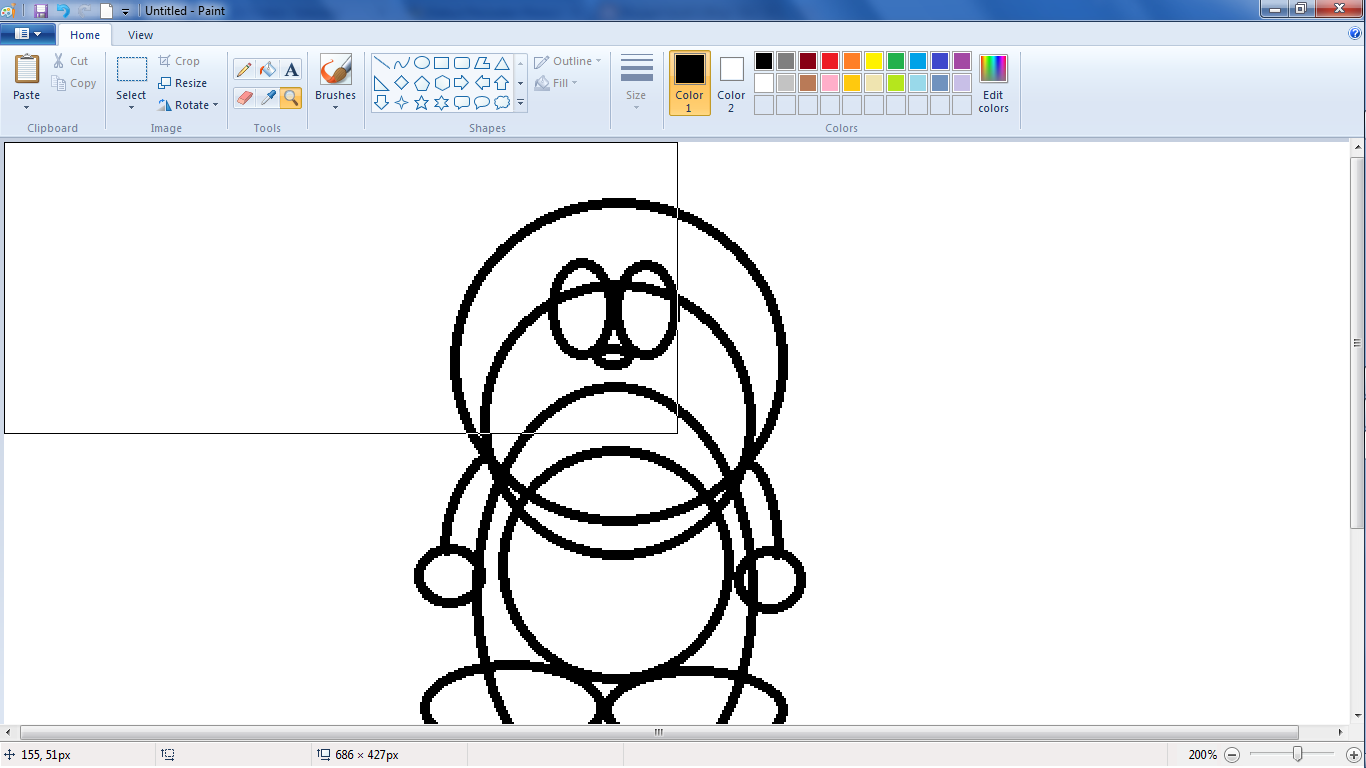Choose the Oval callout shape
Viewport: 1366px width, 768px height.
(x=481, y=102)
